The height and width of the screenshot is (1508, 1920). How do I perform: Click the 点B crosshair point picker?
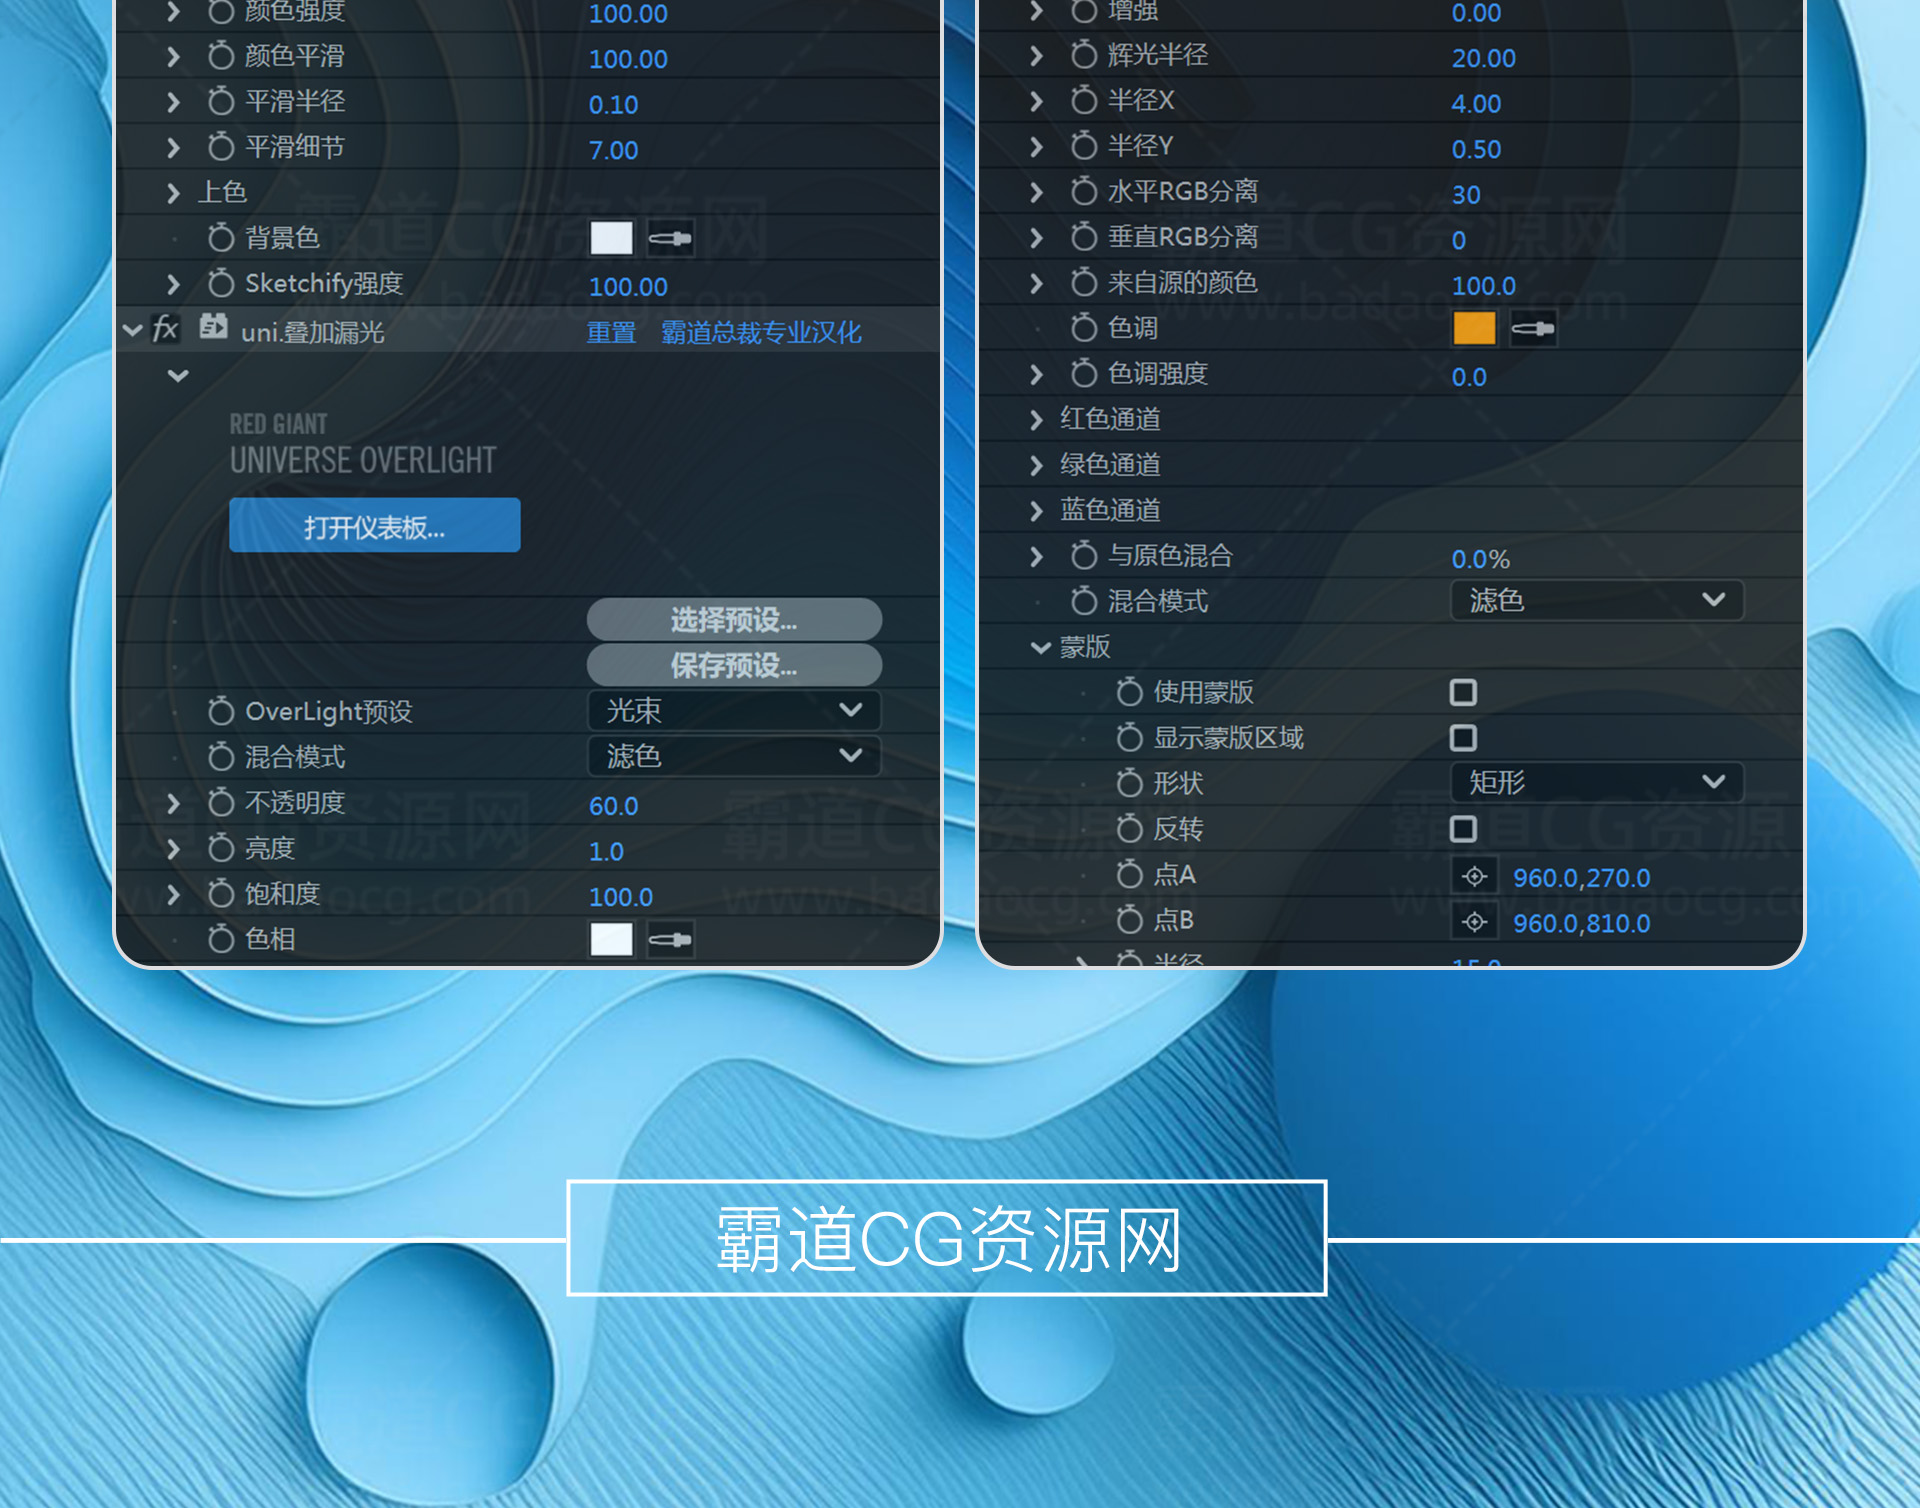(1474, 922)
